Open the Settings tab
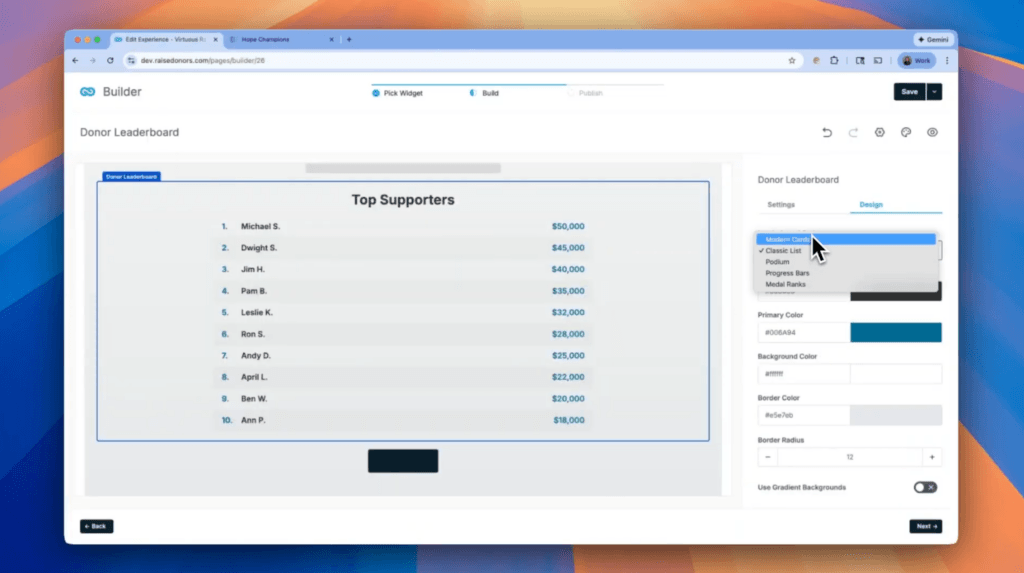The height and width of the screenshot is (573, 1024). click(781, 205)
